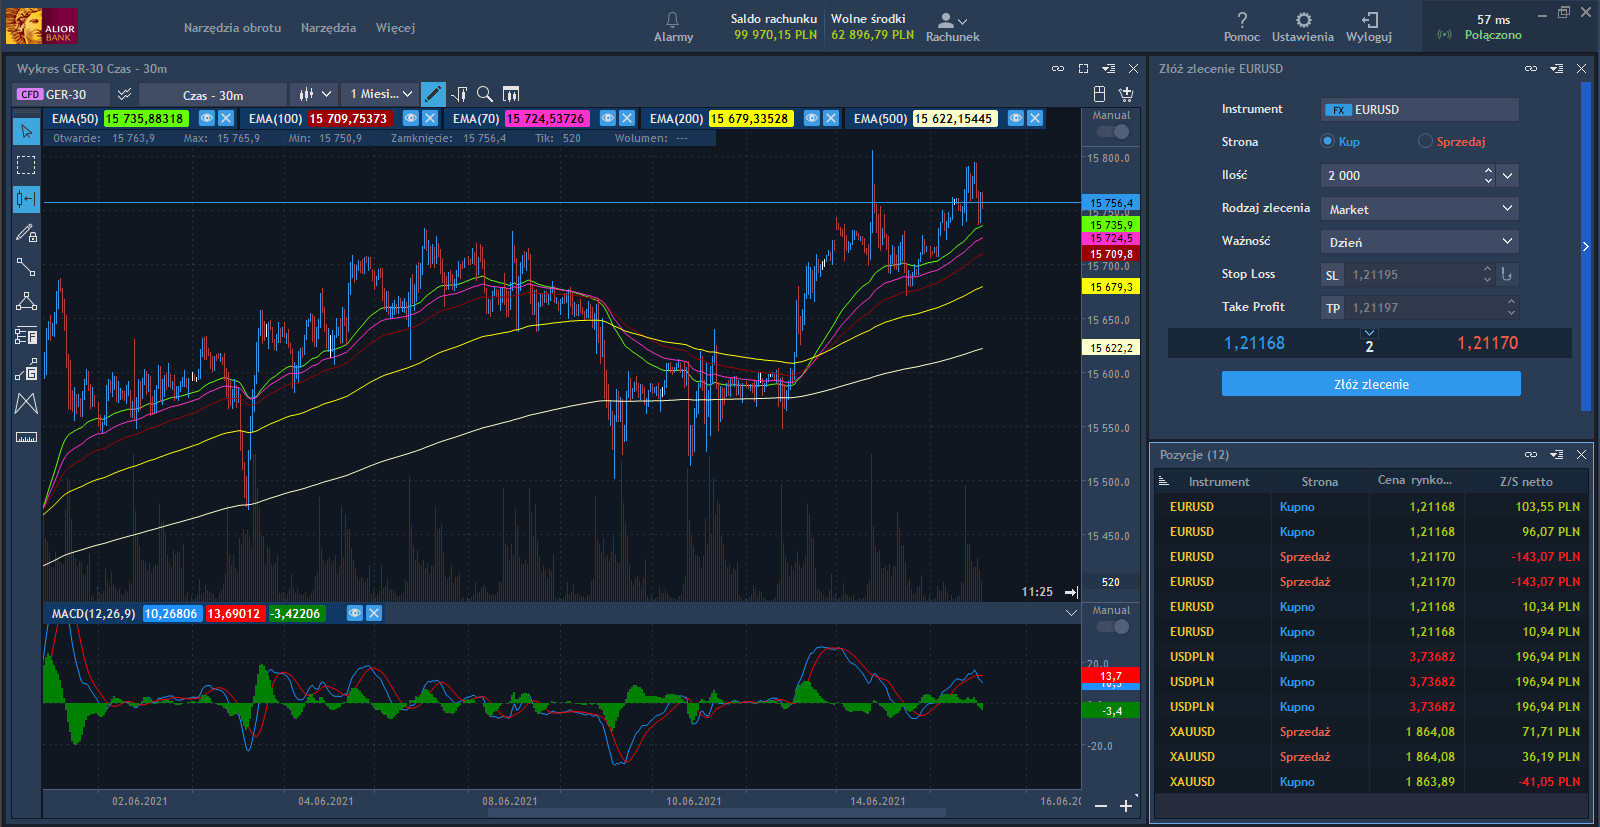Click the EURUSD instrument field
The image size is (1600, 827).
click(1420, 109)
